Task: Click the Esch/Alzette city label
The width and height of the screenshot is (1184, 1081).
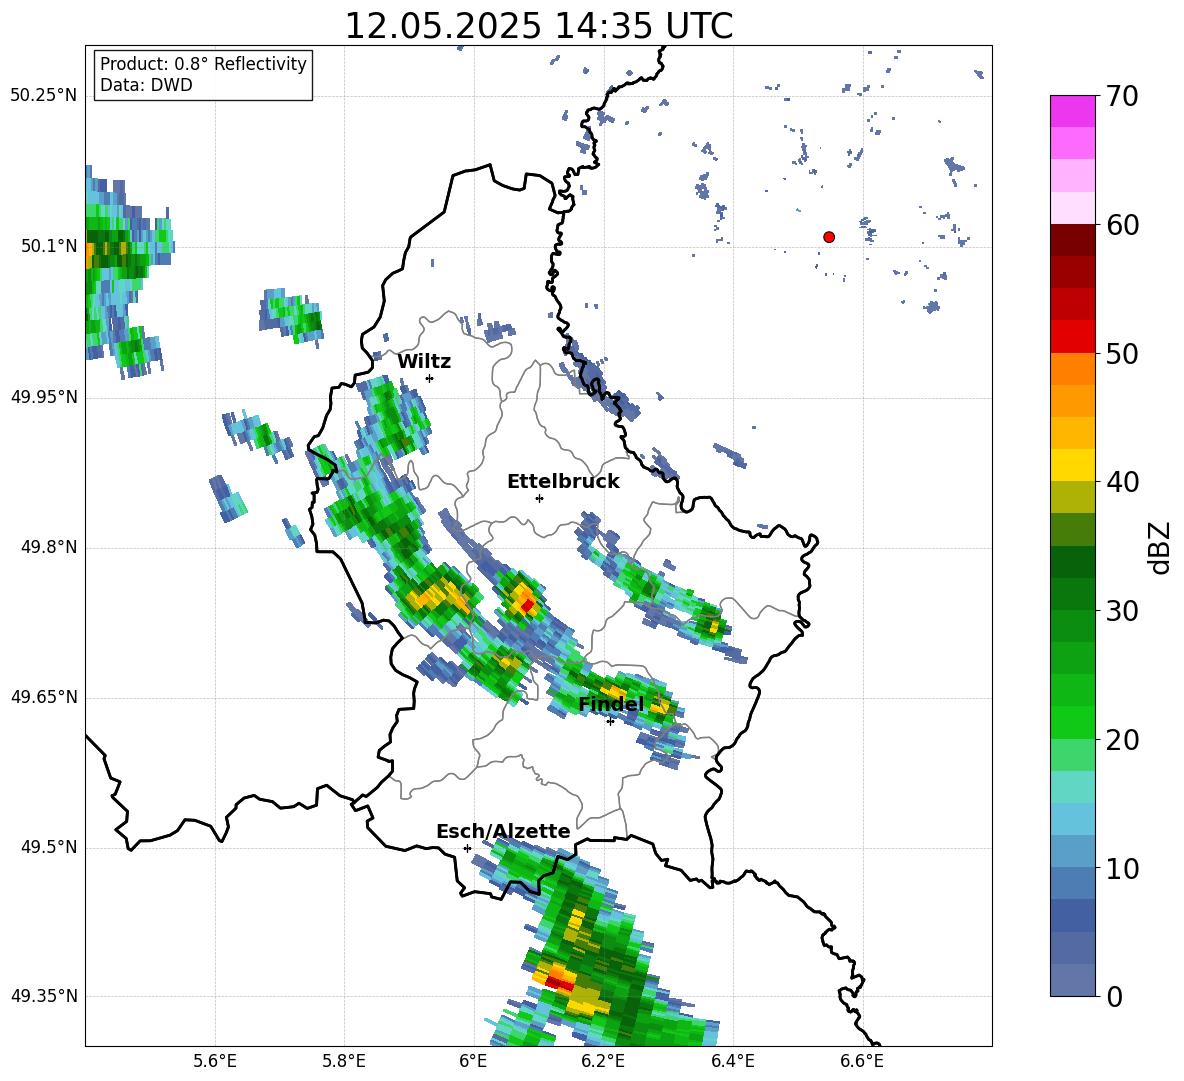Action: (x=503, y=831)
